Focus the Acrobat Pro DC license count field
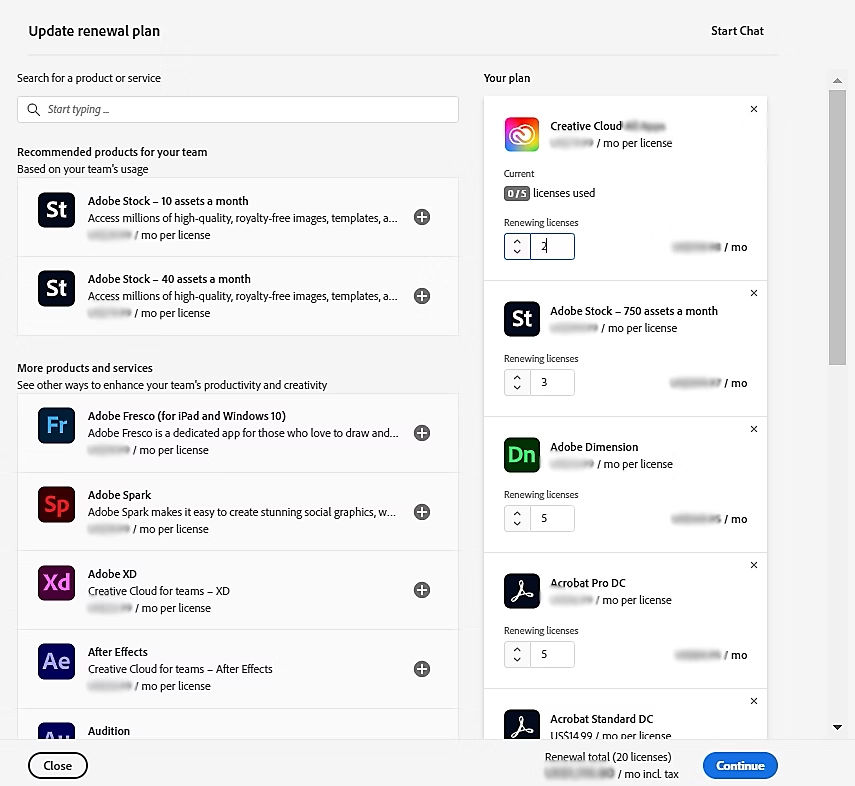Image resolution: width=855 pixels, height=786 pixels. 552,655
